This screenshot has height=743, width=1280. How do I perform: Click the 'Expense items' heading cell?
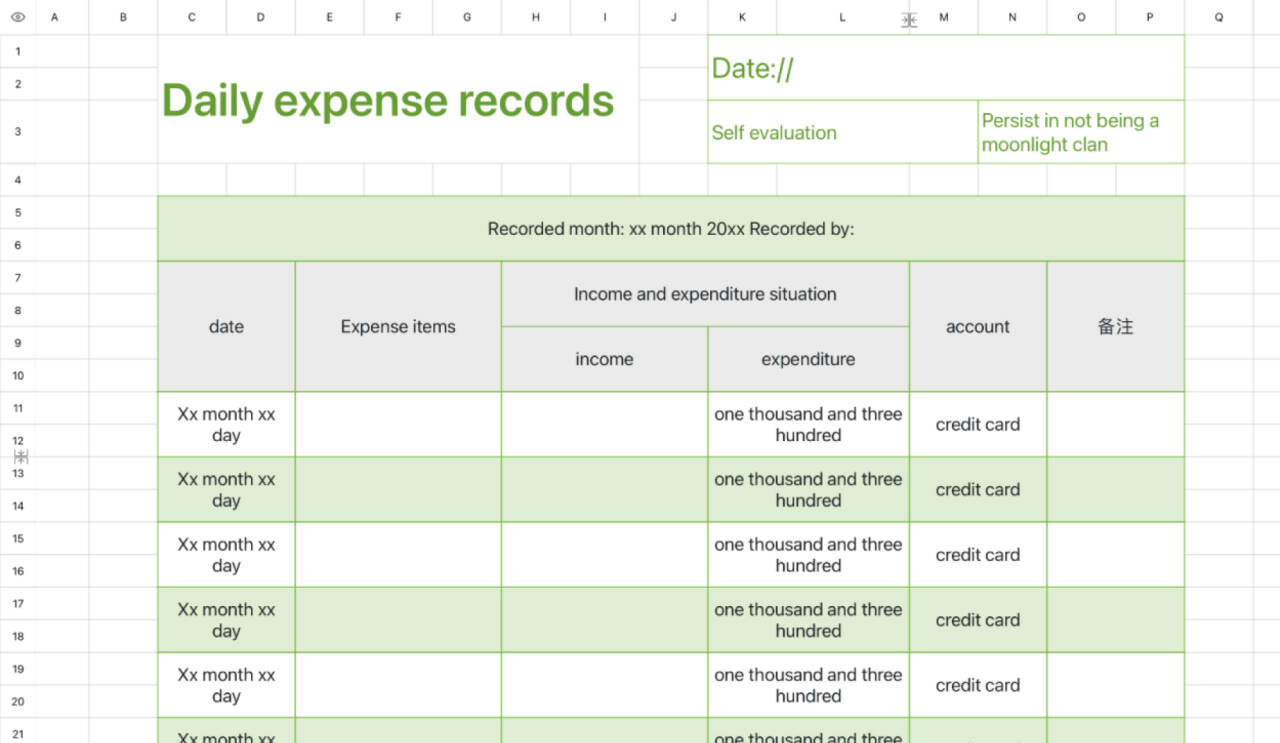tap(398, 327)
